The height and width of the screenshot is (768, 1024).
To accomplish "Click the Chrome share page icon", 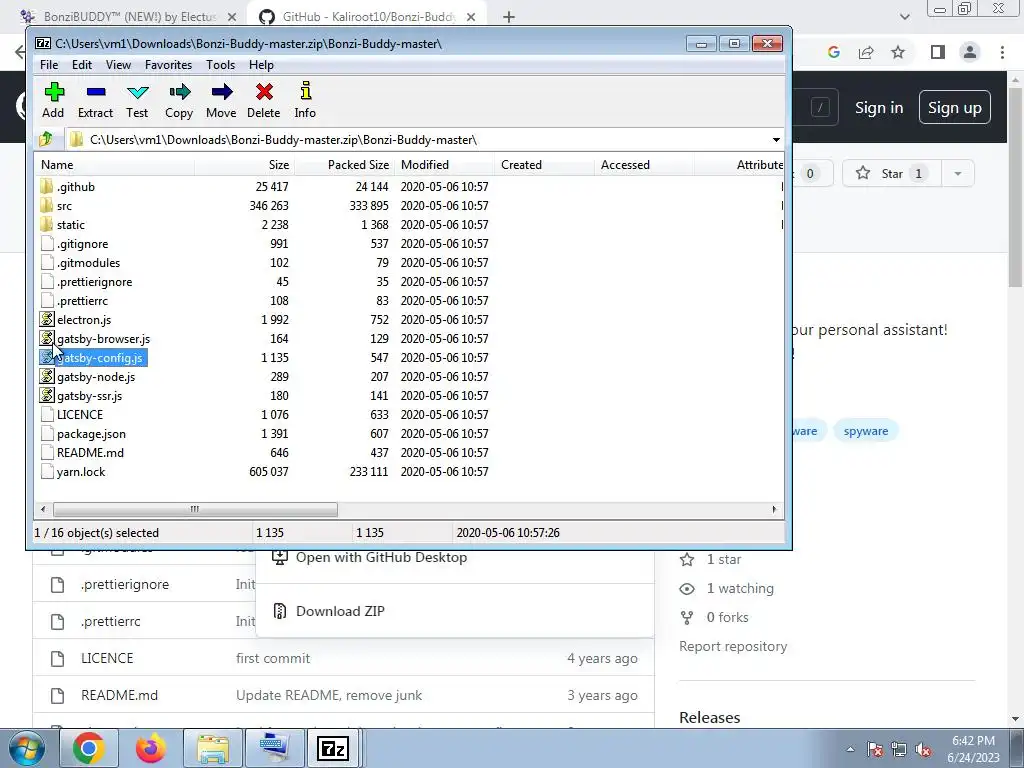I will pyautogui.click(x=866, y=52).
